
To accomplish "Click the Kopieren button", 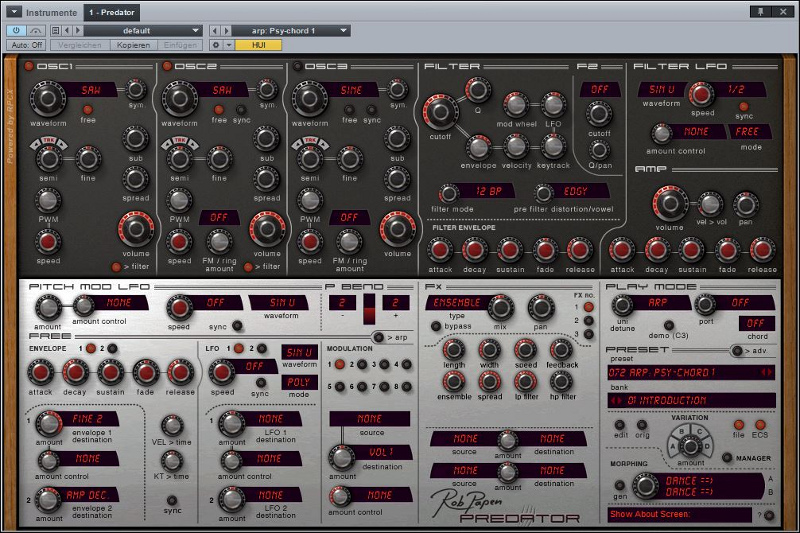I will click(x=133, y=45).
